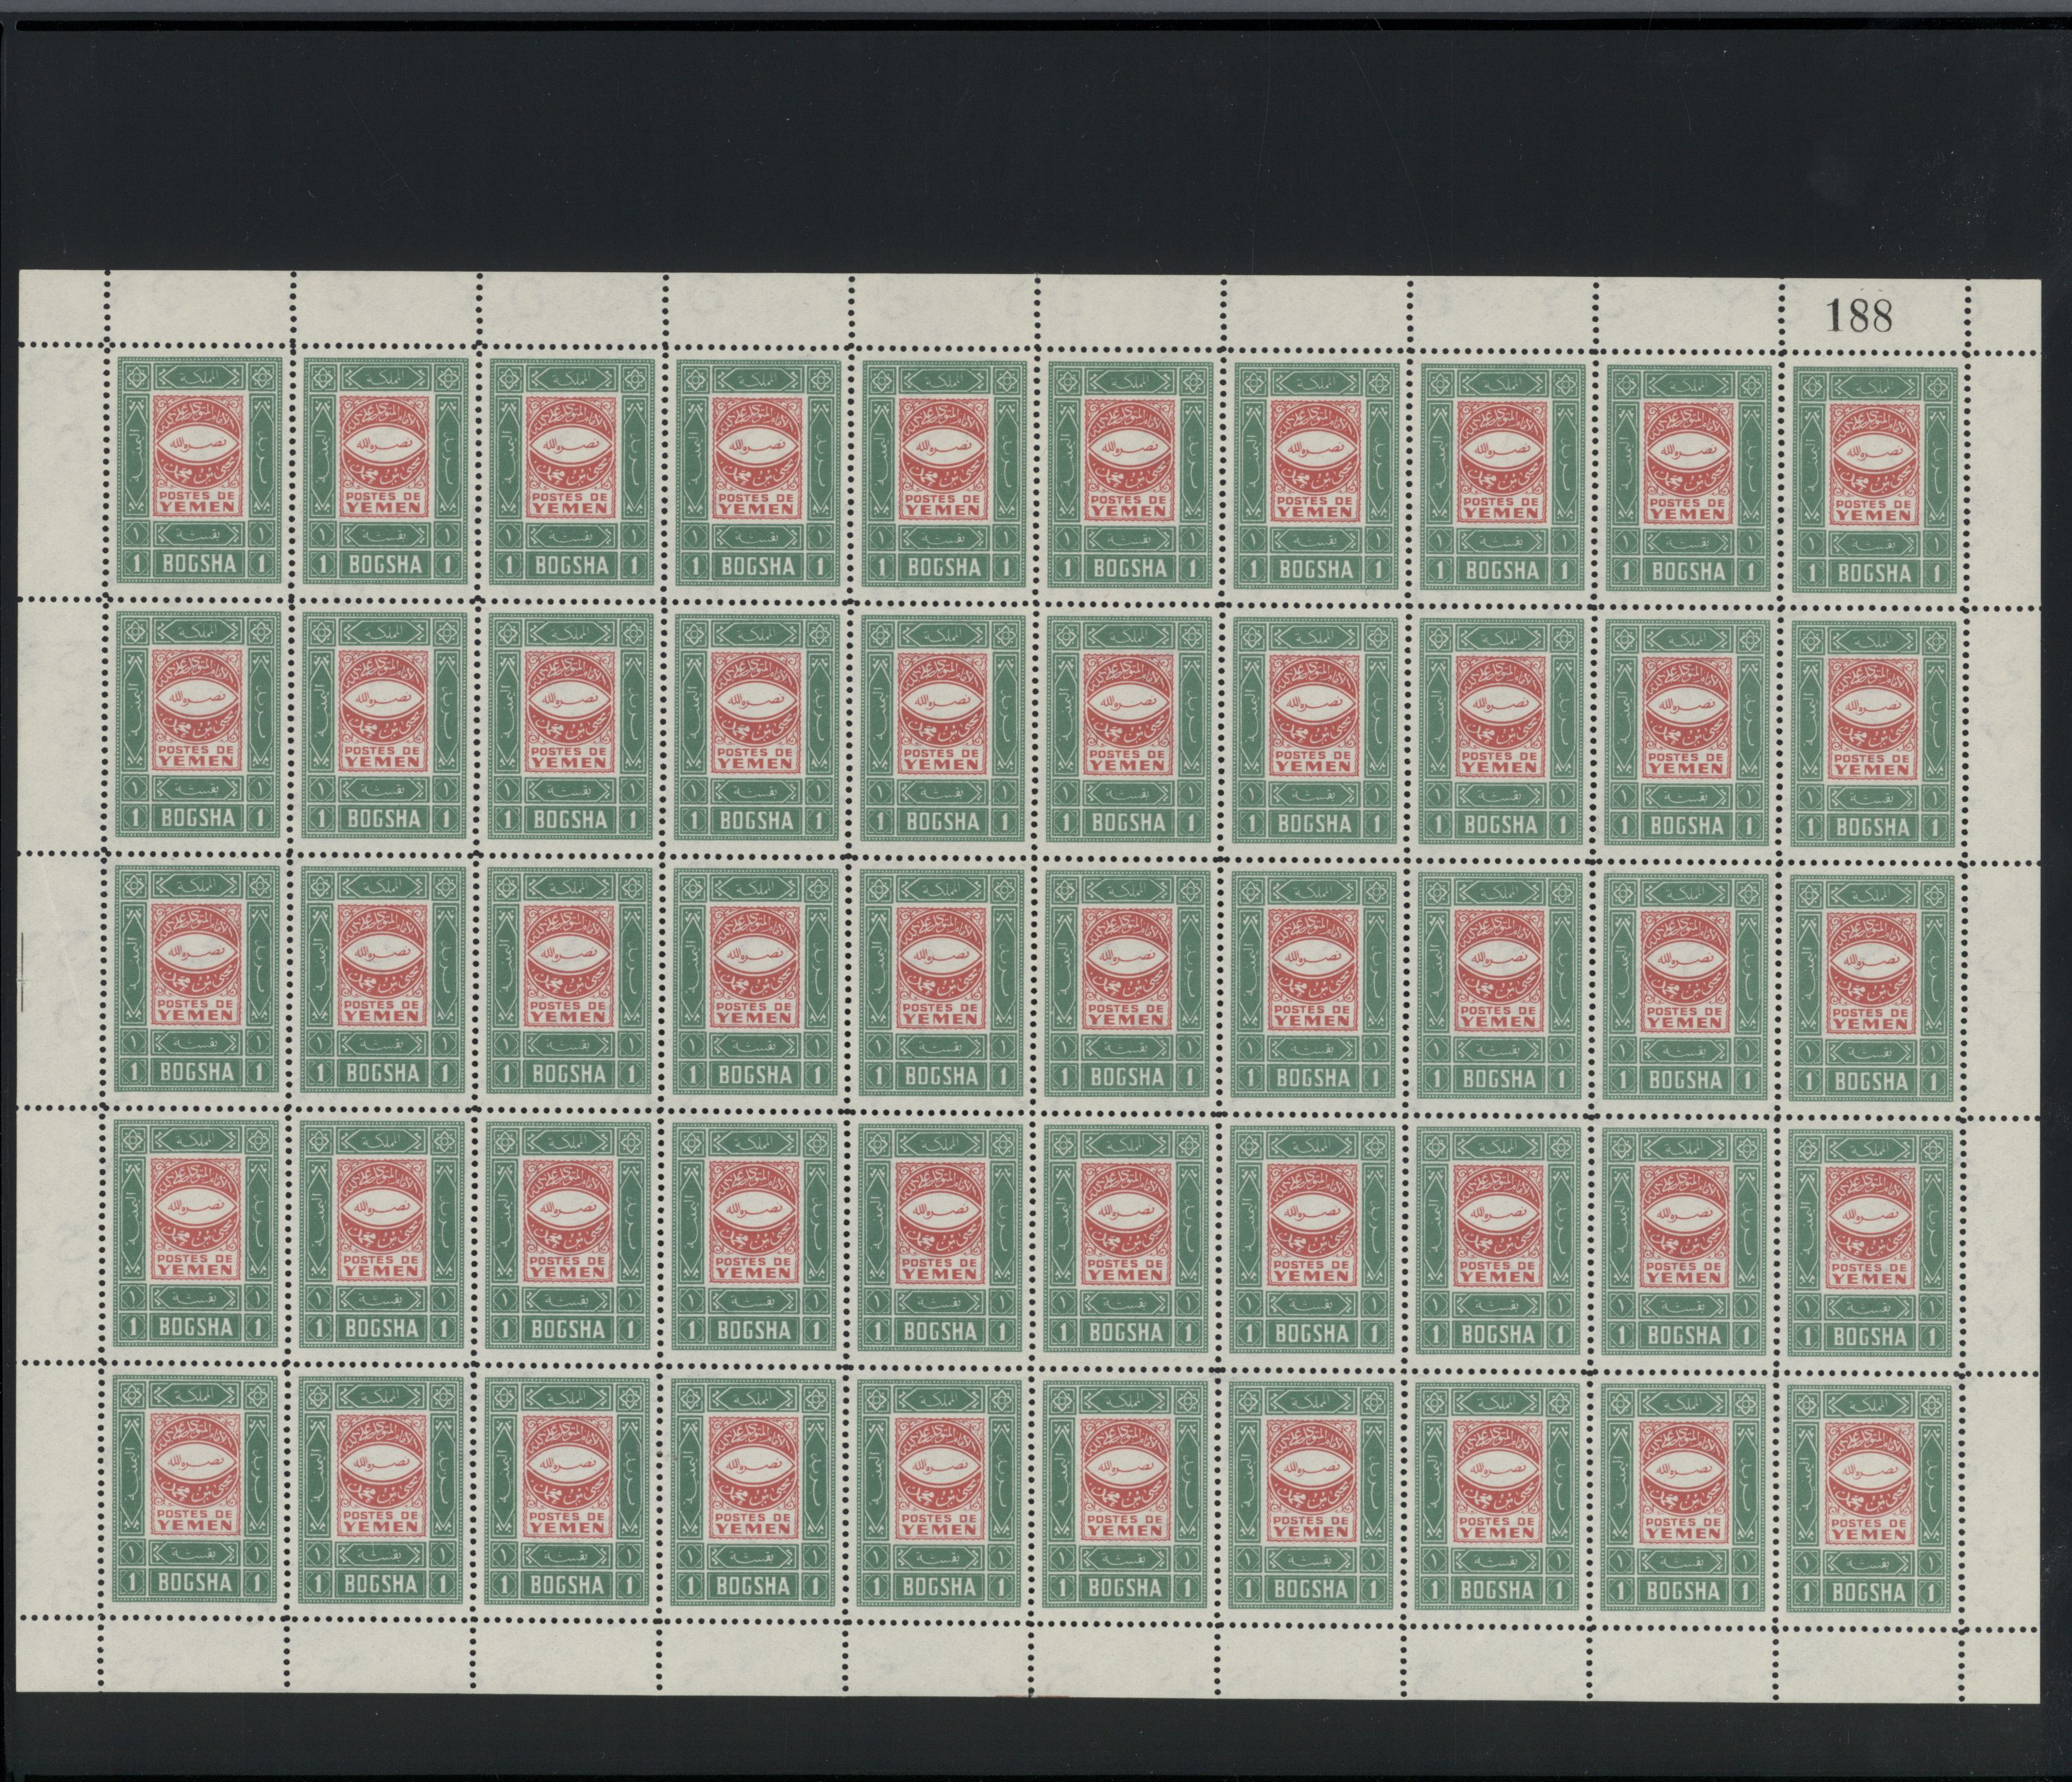This screenshot has width=2072, height=1782.
Task: Click the stamp in first row, fifth column
Action: [944, 473]
